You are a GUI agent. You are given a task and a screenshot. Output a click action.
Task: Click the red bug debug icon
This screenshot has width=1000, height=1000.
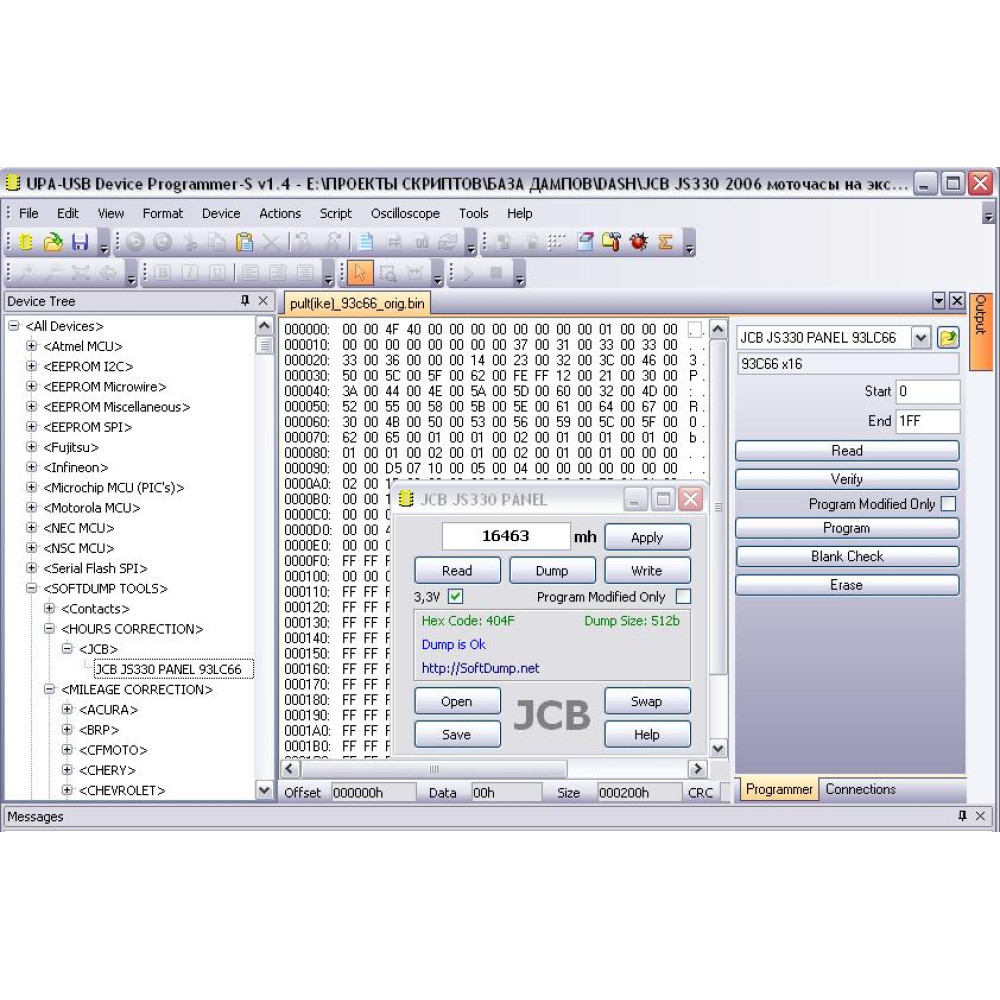pos(638,242)
